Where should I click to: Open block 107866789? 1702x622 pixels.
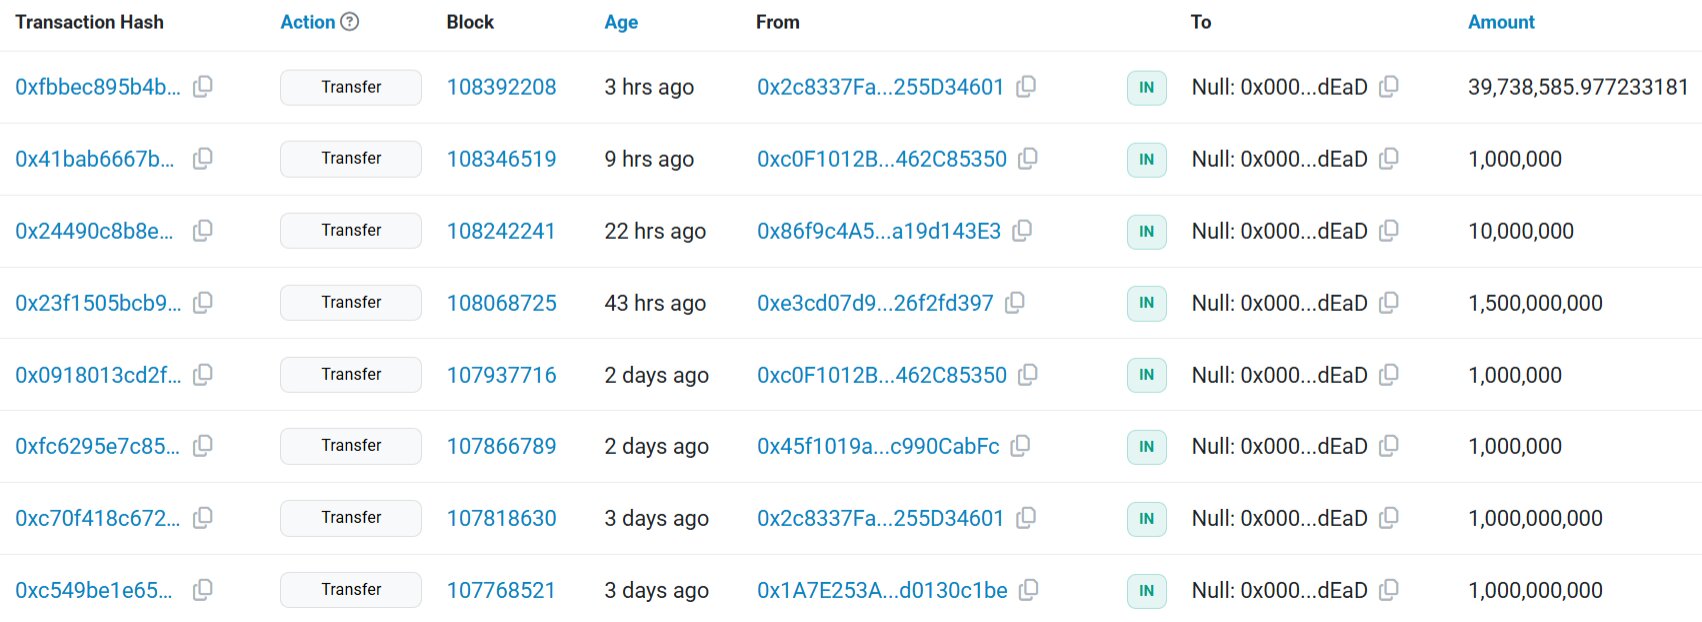[502, 446]
